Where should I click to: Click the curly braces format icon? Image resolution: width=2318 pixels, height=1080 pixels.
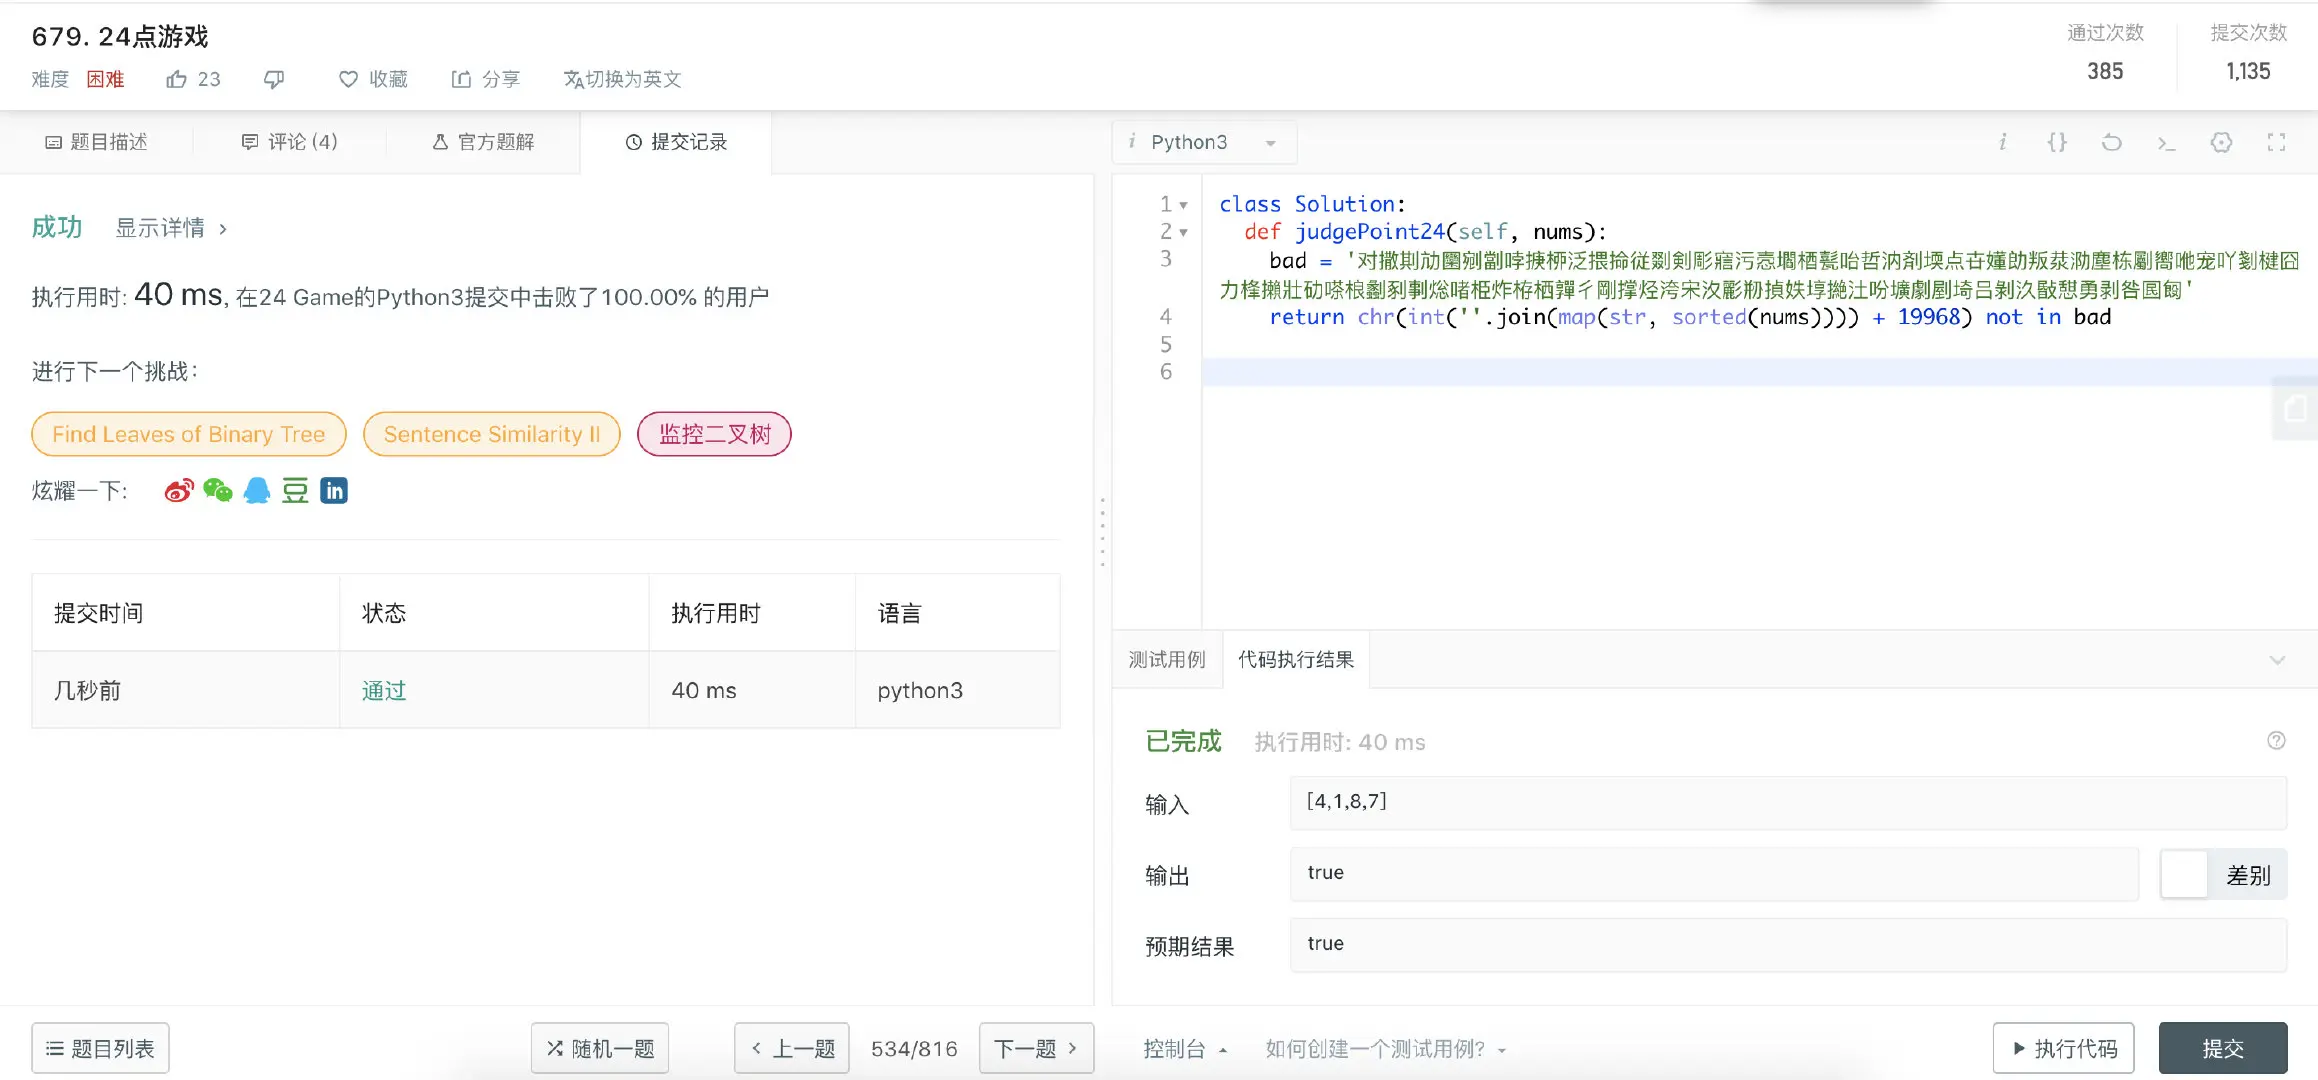coord(2056,142)
